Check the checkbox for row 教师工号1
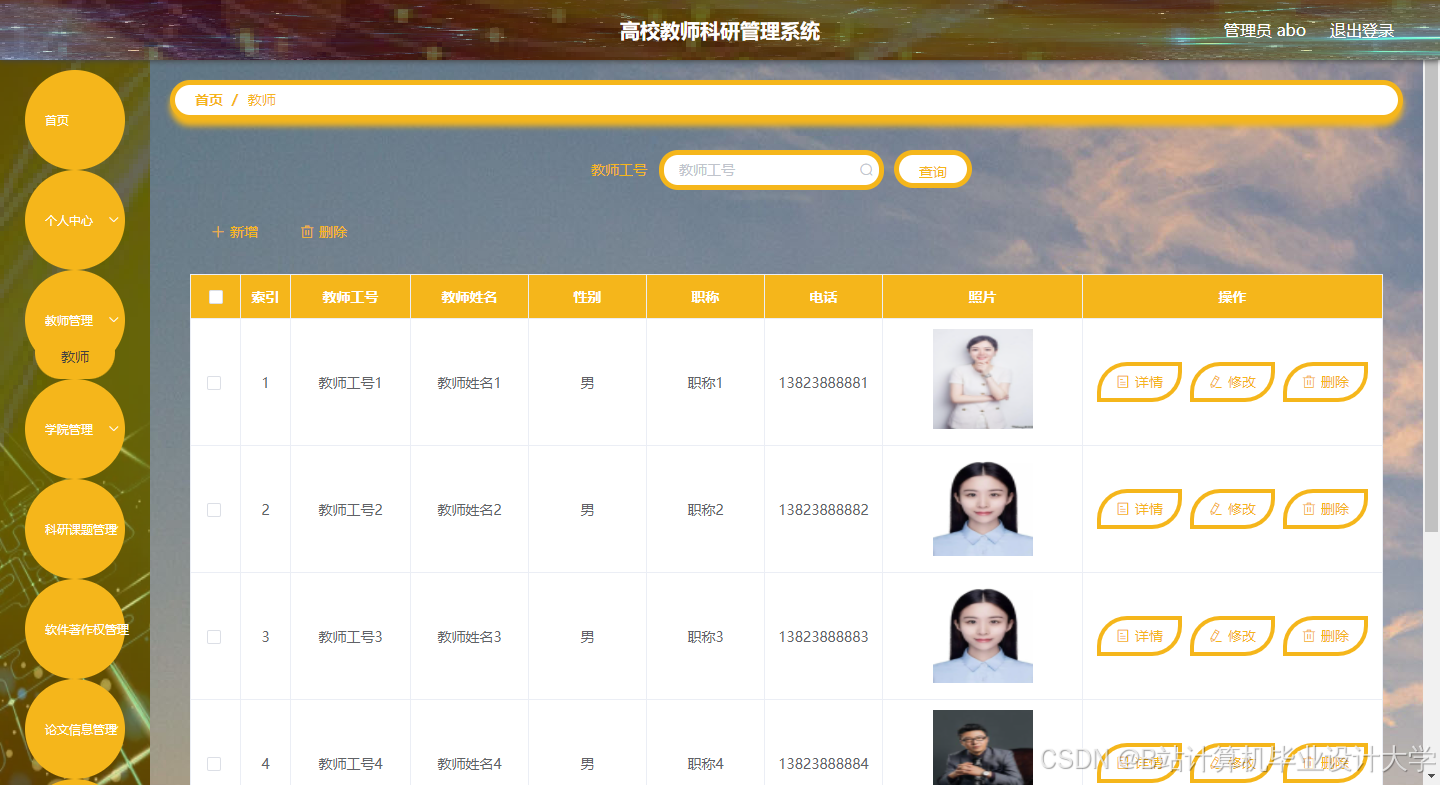The height and width of the screenshot is (785, 1440). [214, 383]
